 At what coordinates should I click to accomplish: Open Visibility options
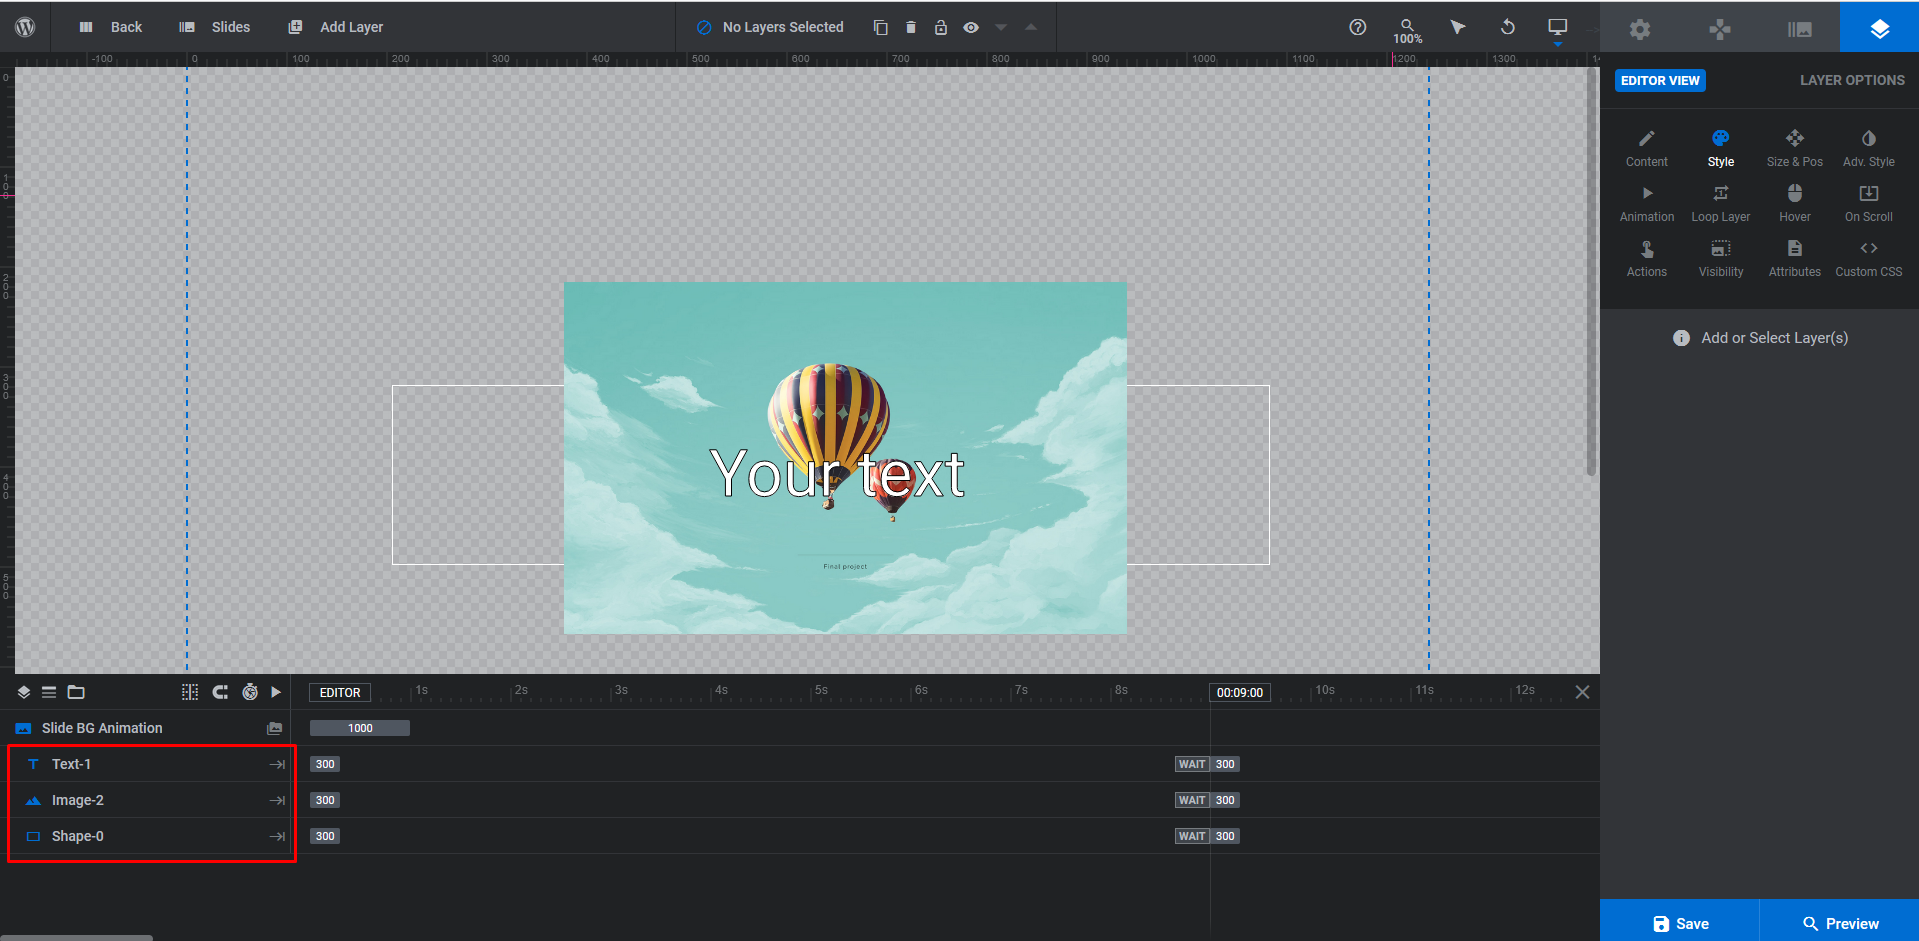point(1721,258)
